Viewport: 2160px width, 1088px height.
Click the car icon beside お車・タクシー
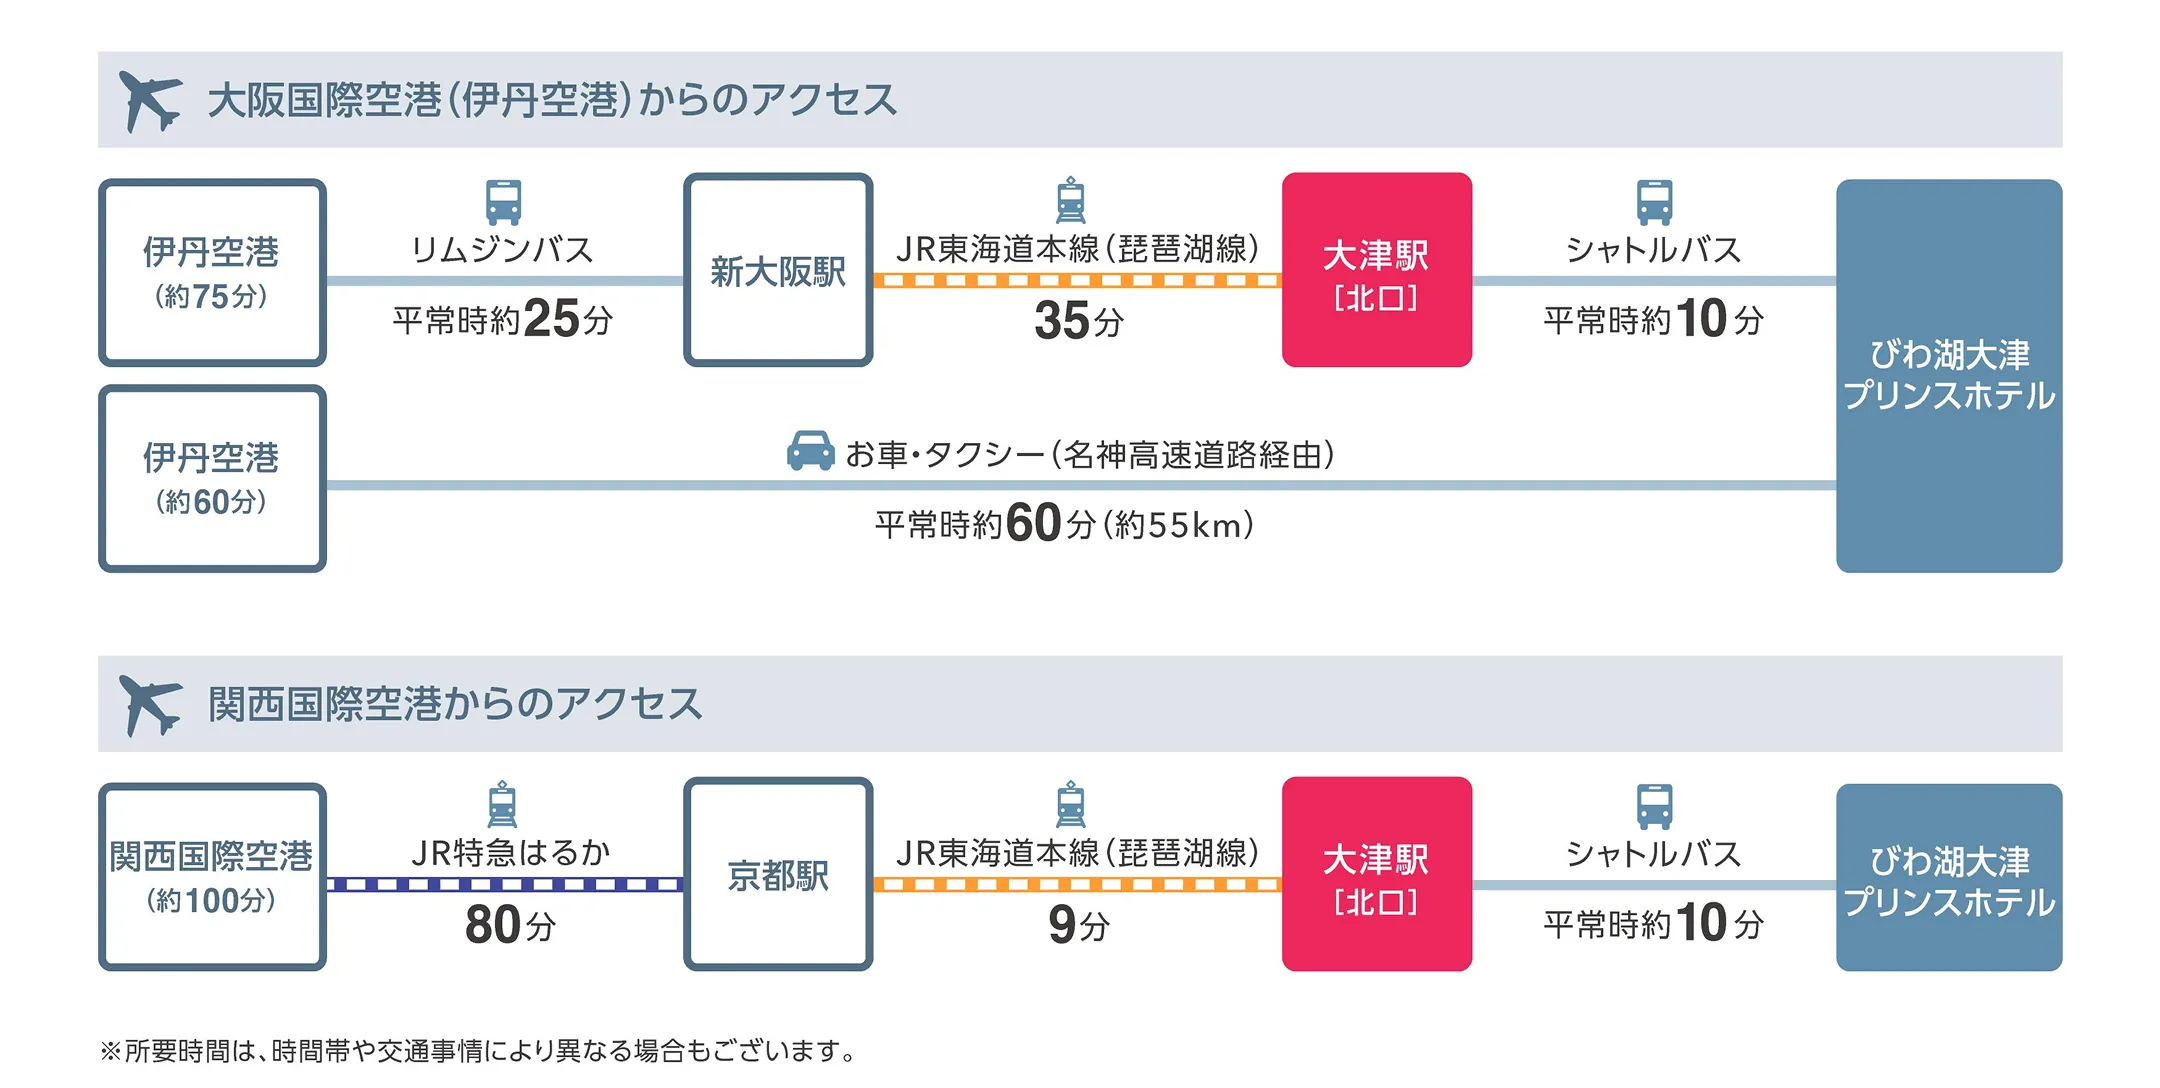[810, 451]
